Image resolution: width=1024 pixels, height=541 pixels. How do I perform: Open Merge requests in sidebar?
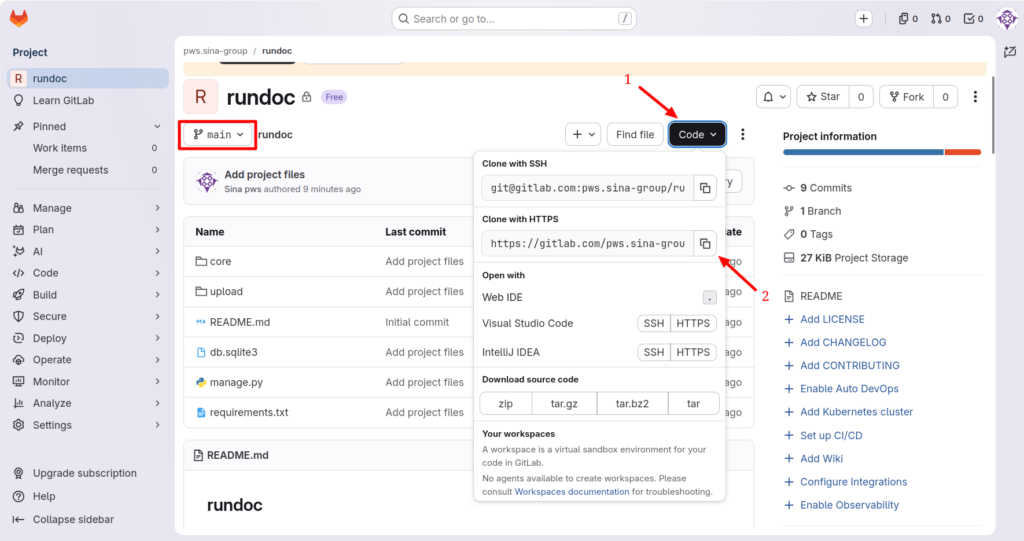[x=87, y=170]
